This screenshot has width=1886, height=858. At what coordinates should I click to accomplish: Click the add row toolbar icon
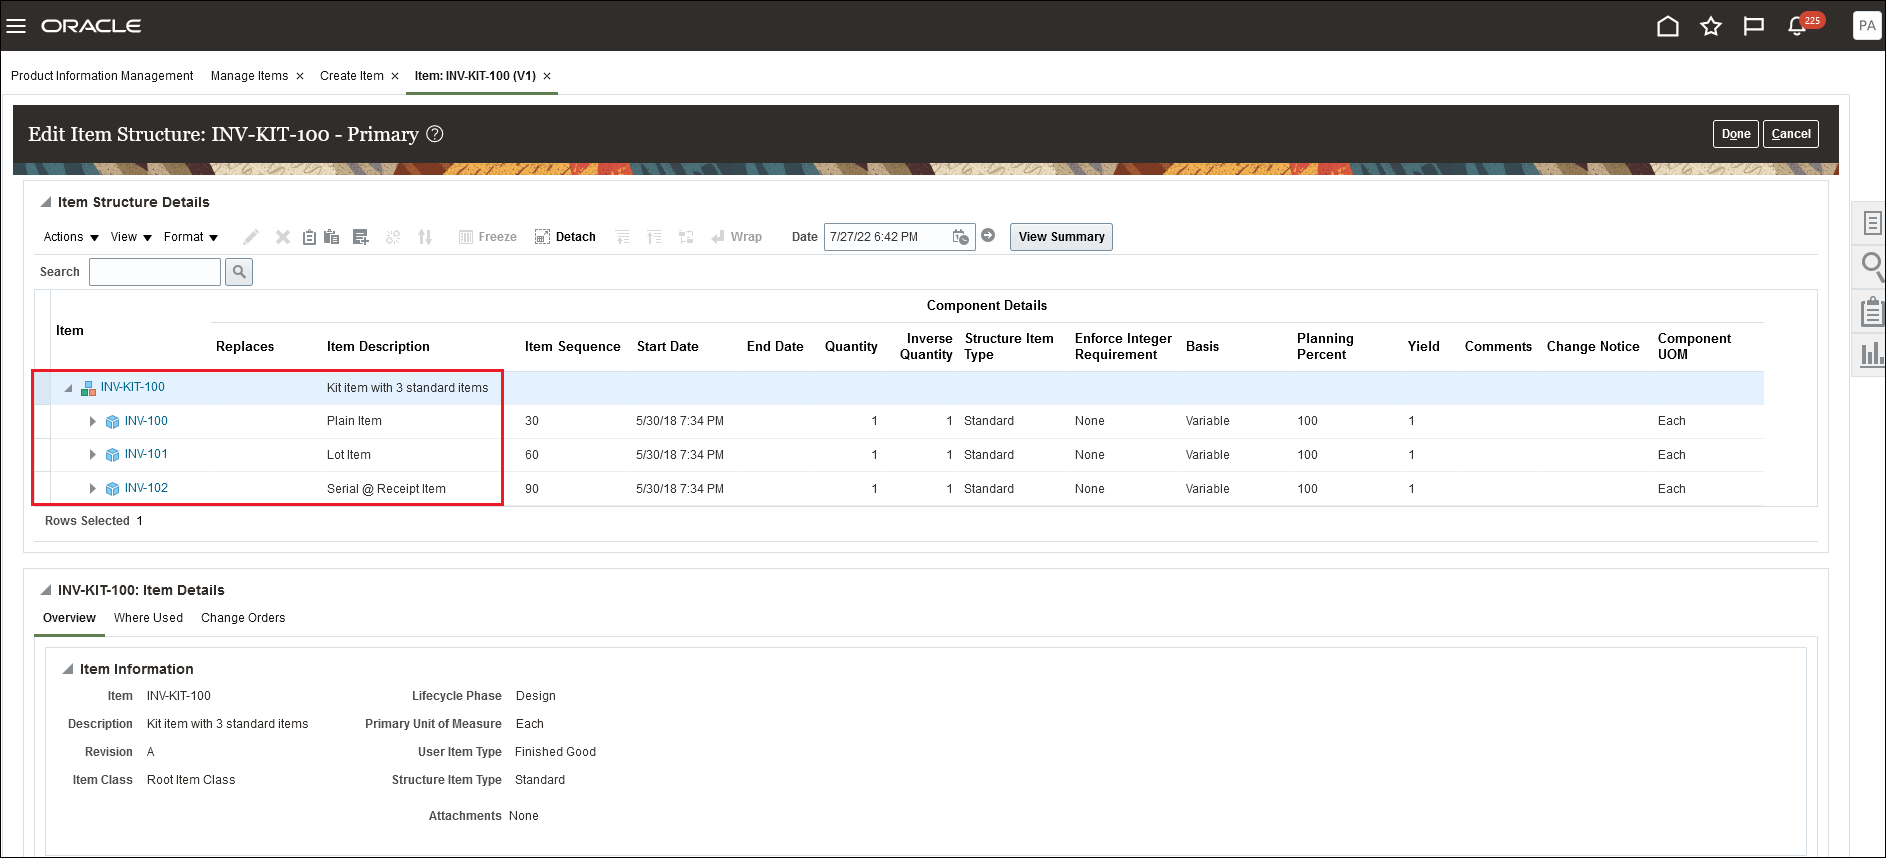(361, 237)
